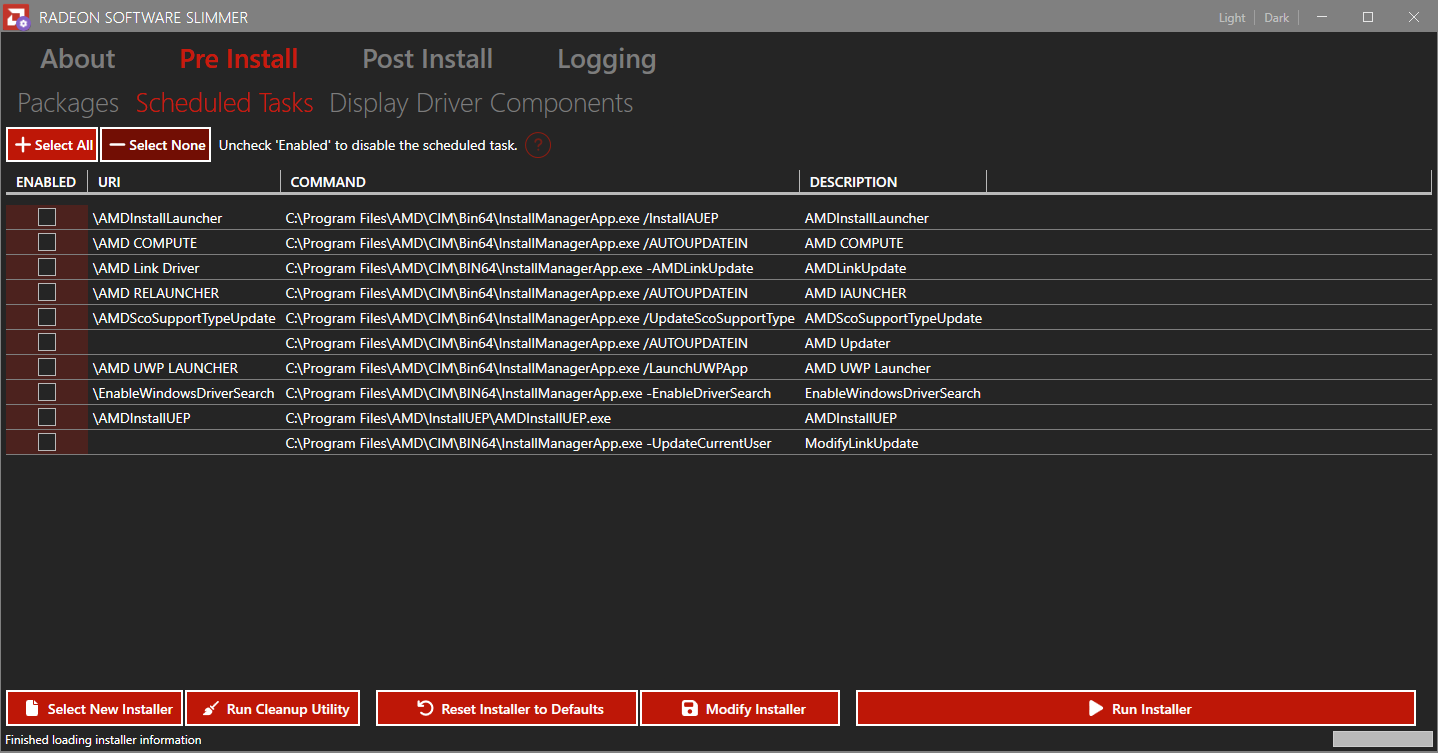1438x753 pixels.
Task: Click the progress bar in the status bar
Action: coord(1382,739)
